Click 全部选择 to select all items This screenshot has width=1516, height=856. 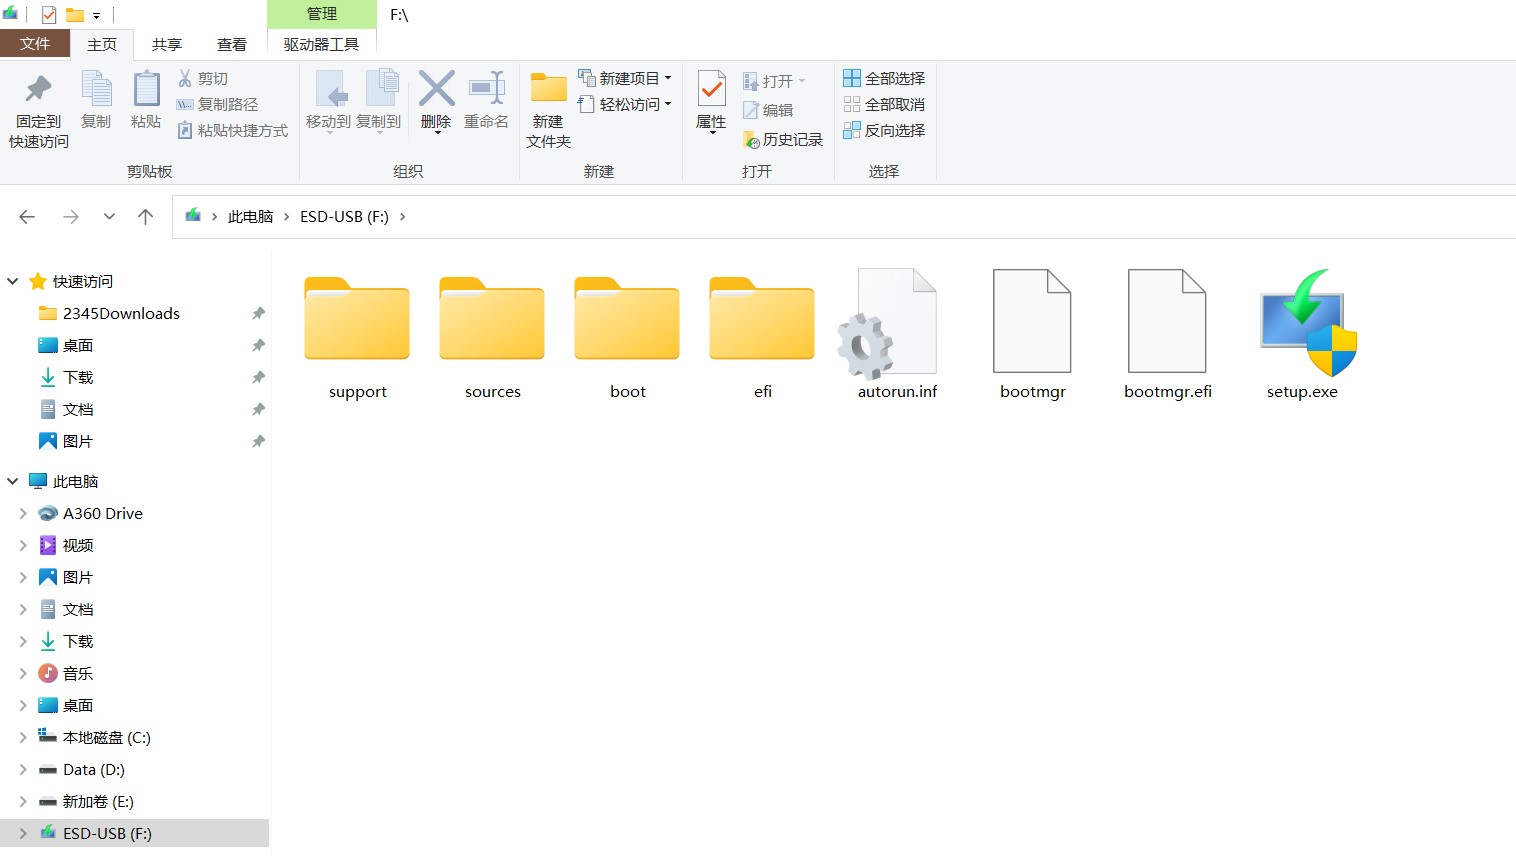click(x=884, y=78)
